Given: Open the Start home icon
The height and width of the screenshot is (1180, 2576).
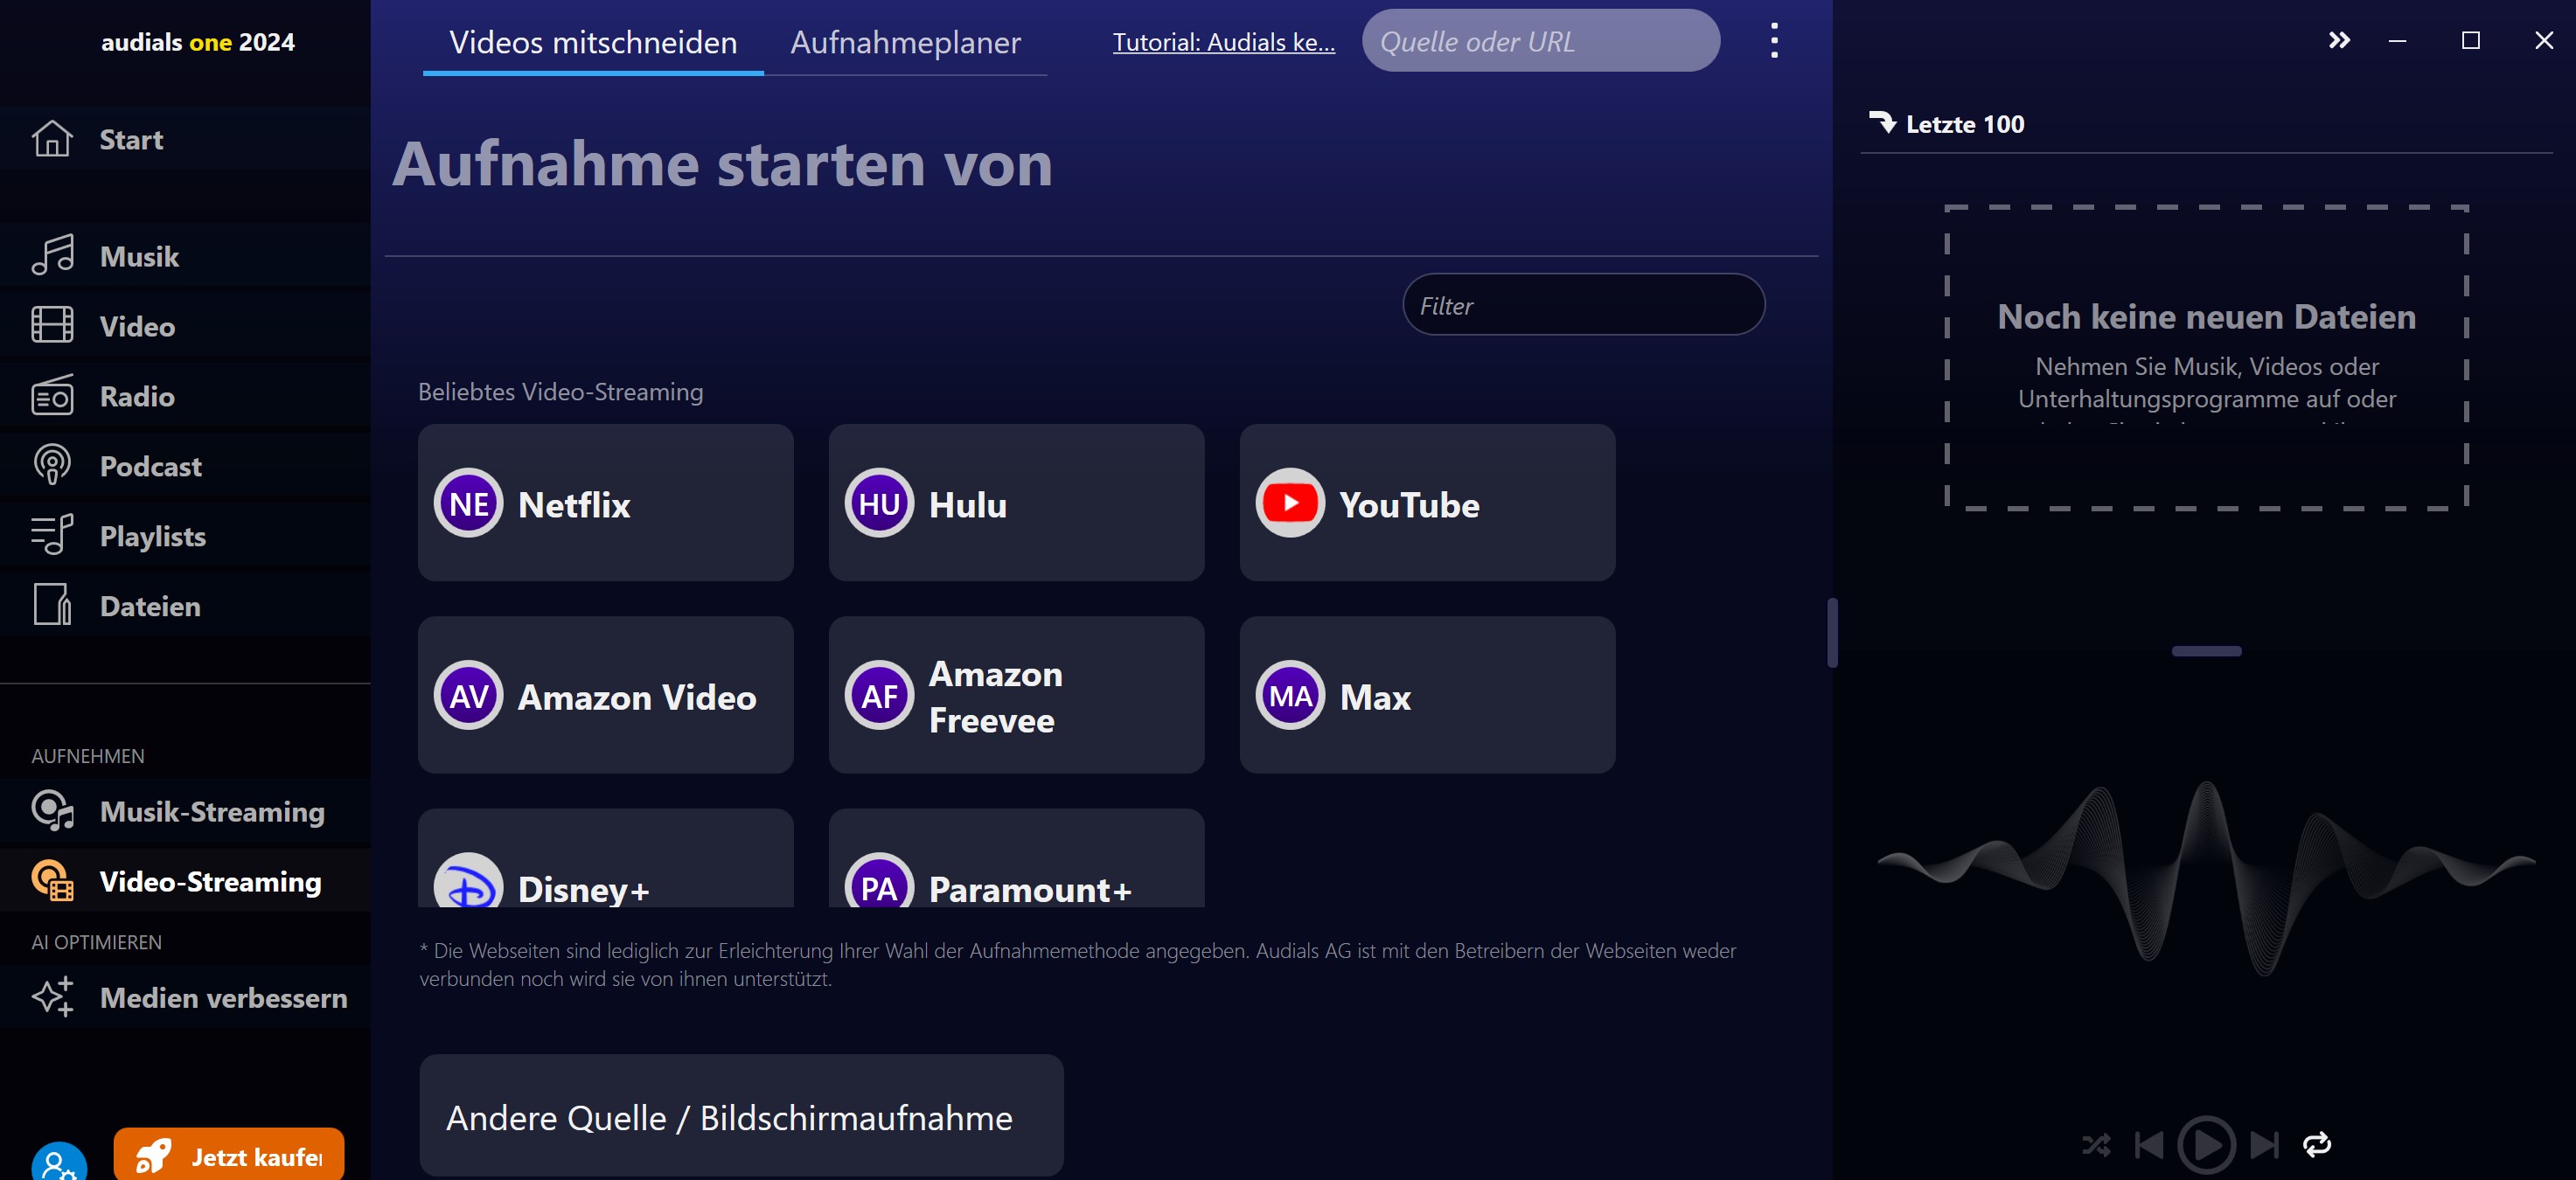Looking at the screenshot, I should (x=52, y=138).
